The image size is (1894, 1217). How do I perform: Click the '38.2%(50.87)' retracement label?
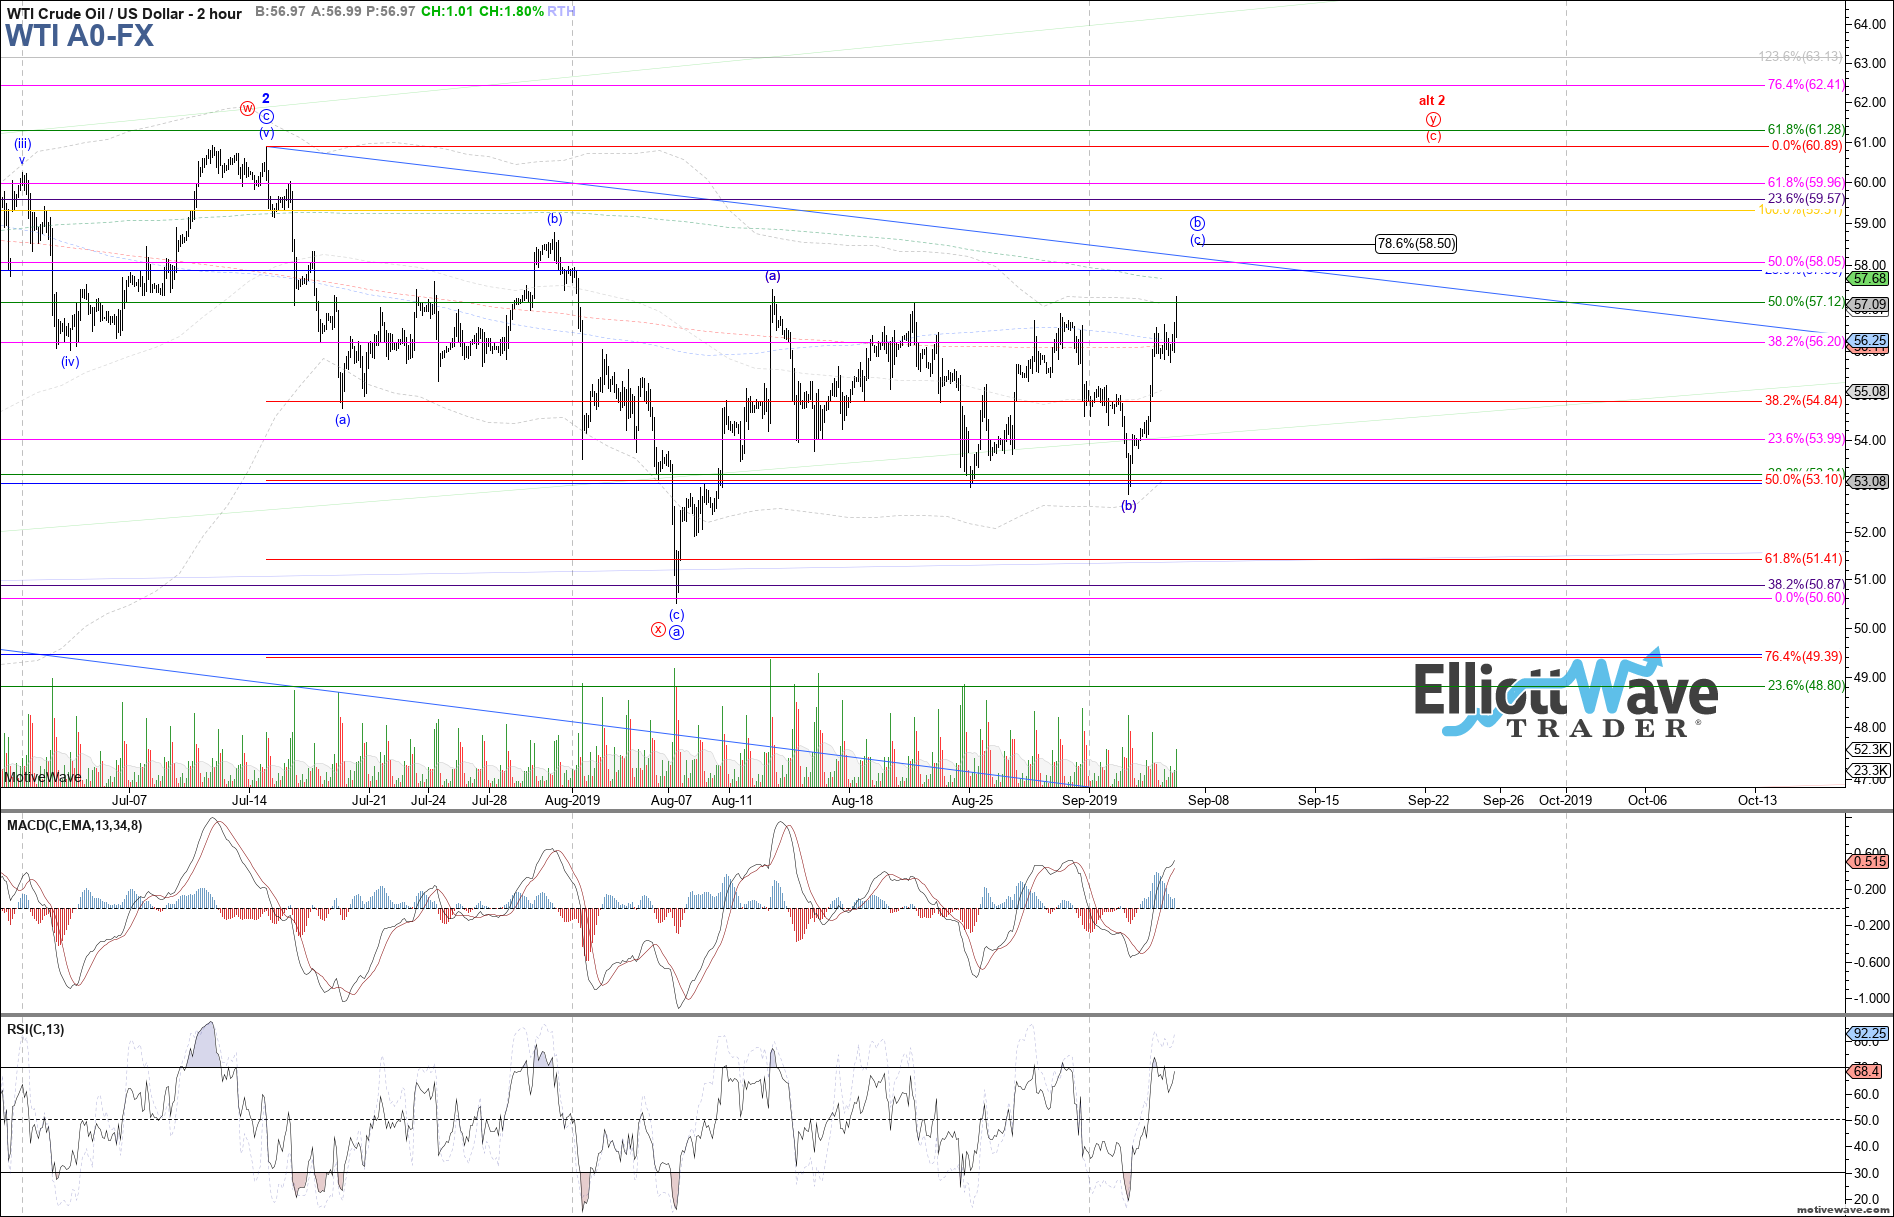(1806, 585)
